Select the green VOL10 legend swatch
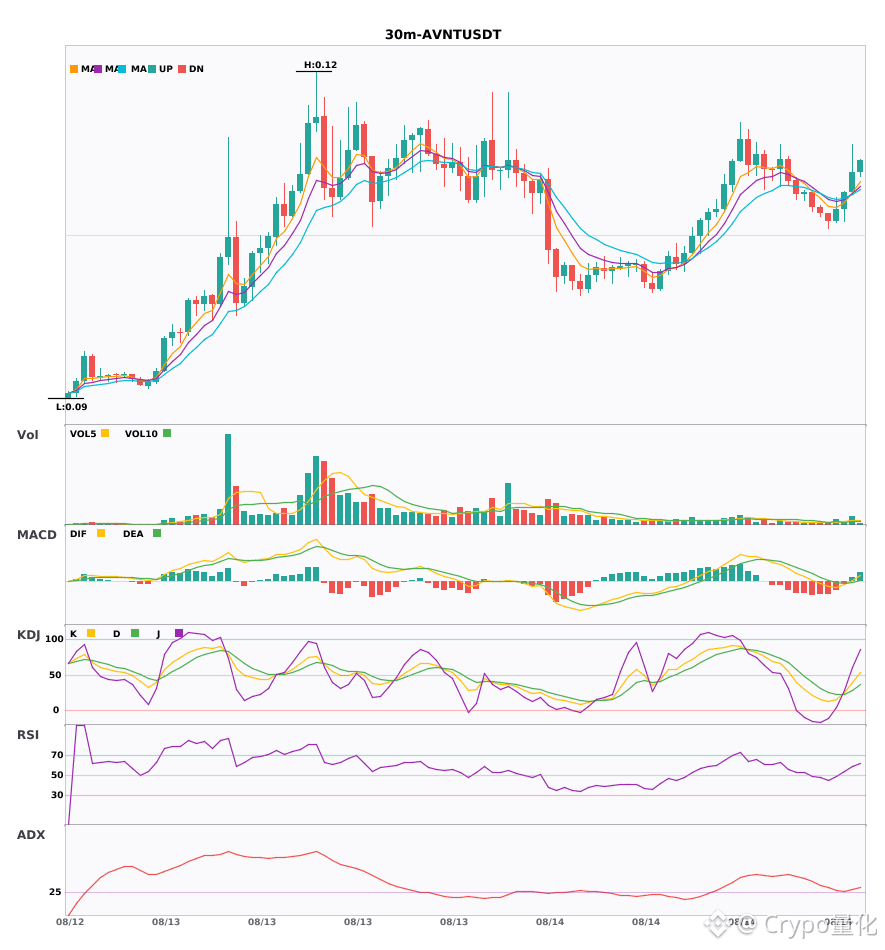Image resolution: width=885 pixels, height=950 pixels. click(167, 433)
